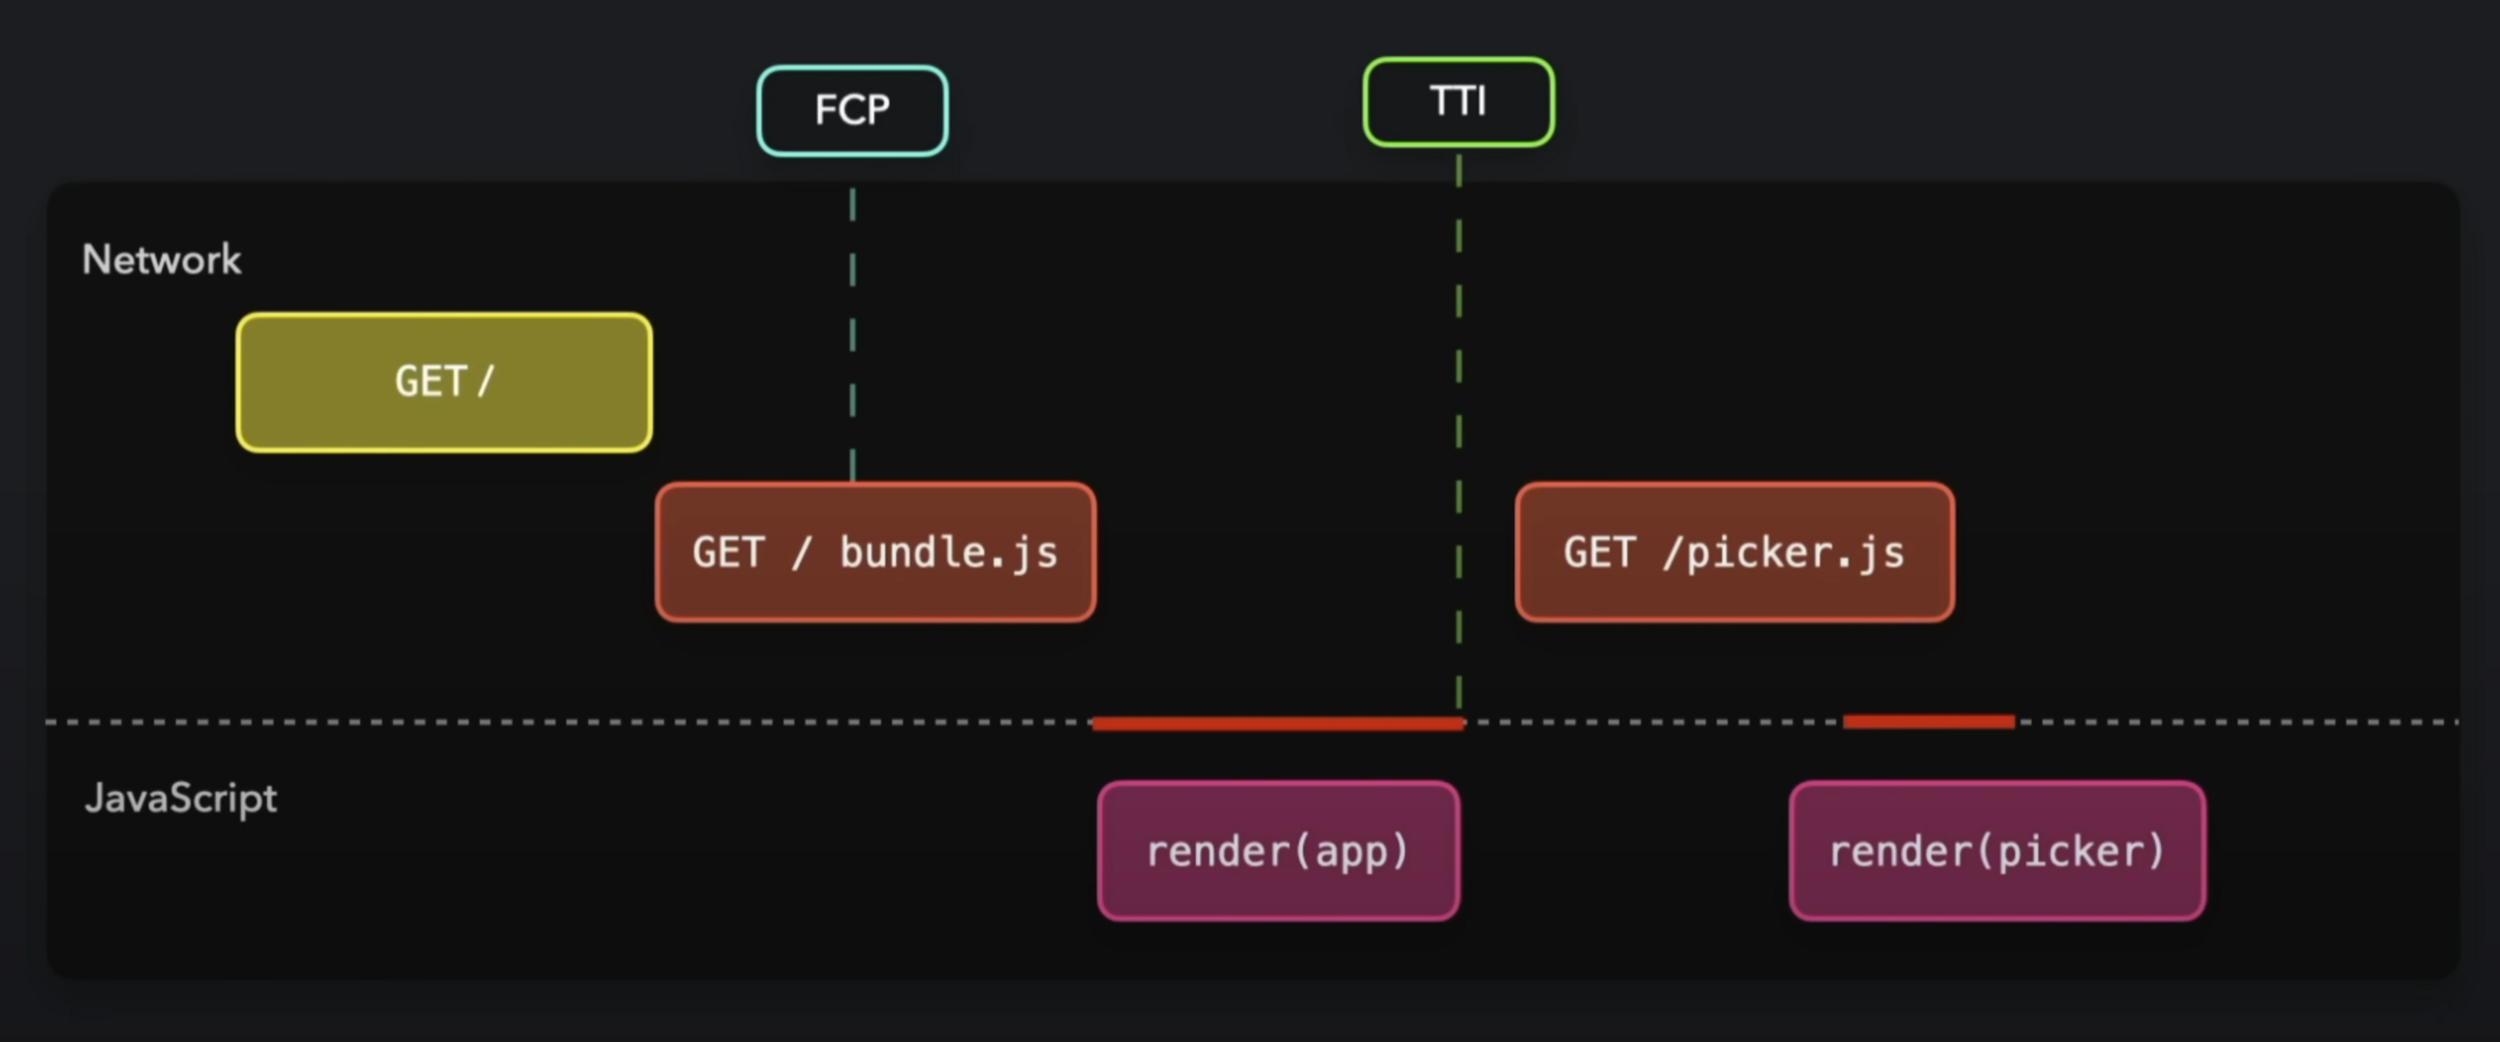Image resolution: width=2500 pixels, height=1042 pixels.
Task: Click the render(picker) task block
Action: pyautogui.click(x=1997, y=851)
